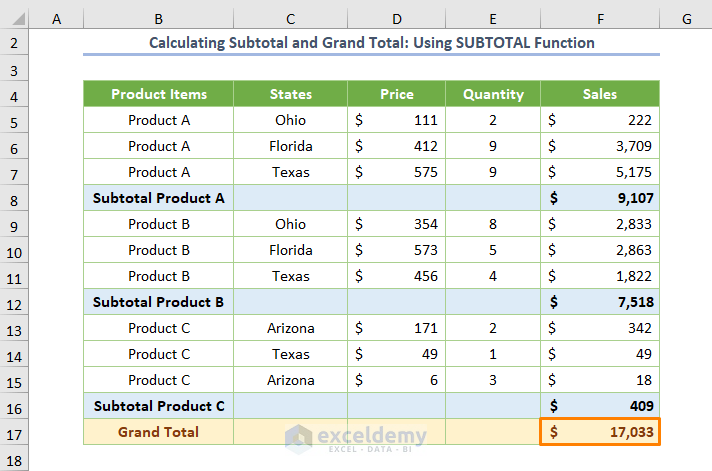Select row 4 header

(14, 94)
